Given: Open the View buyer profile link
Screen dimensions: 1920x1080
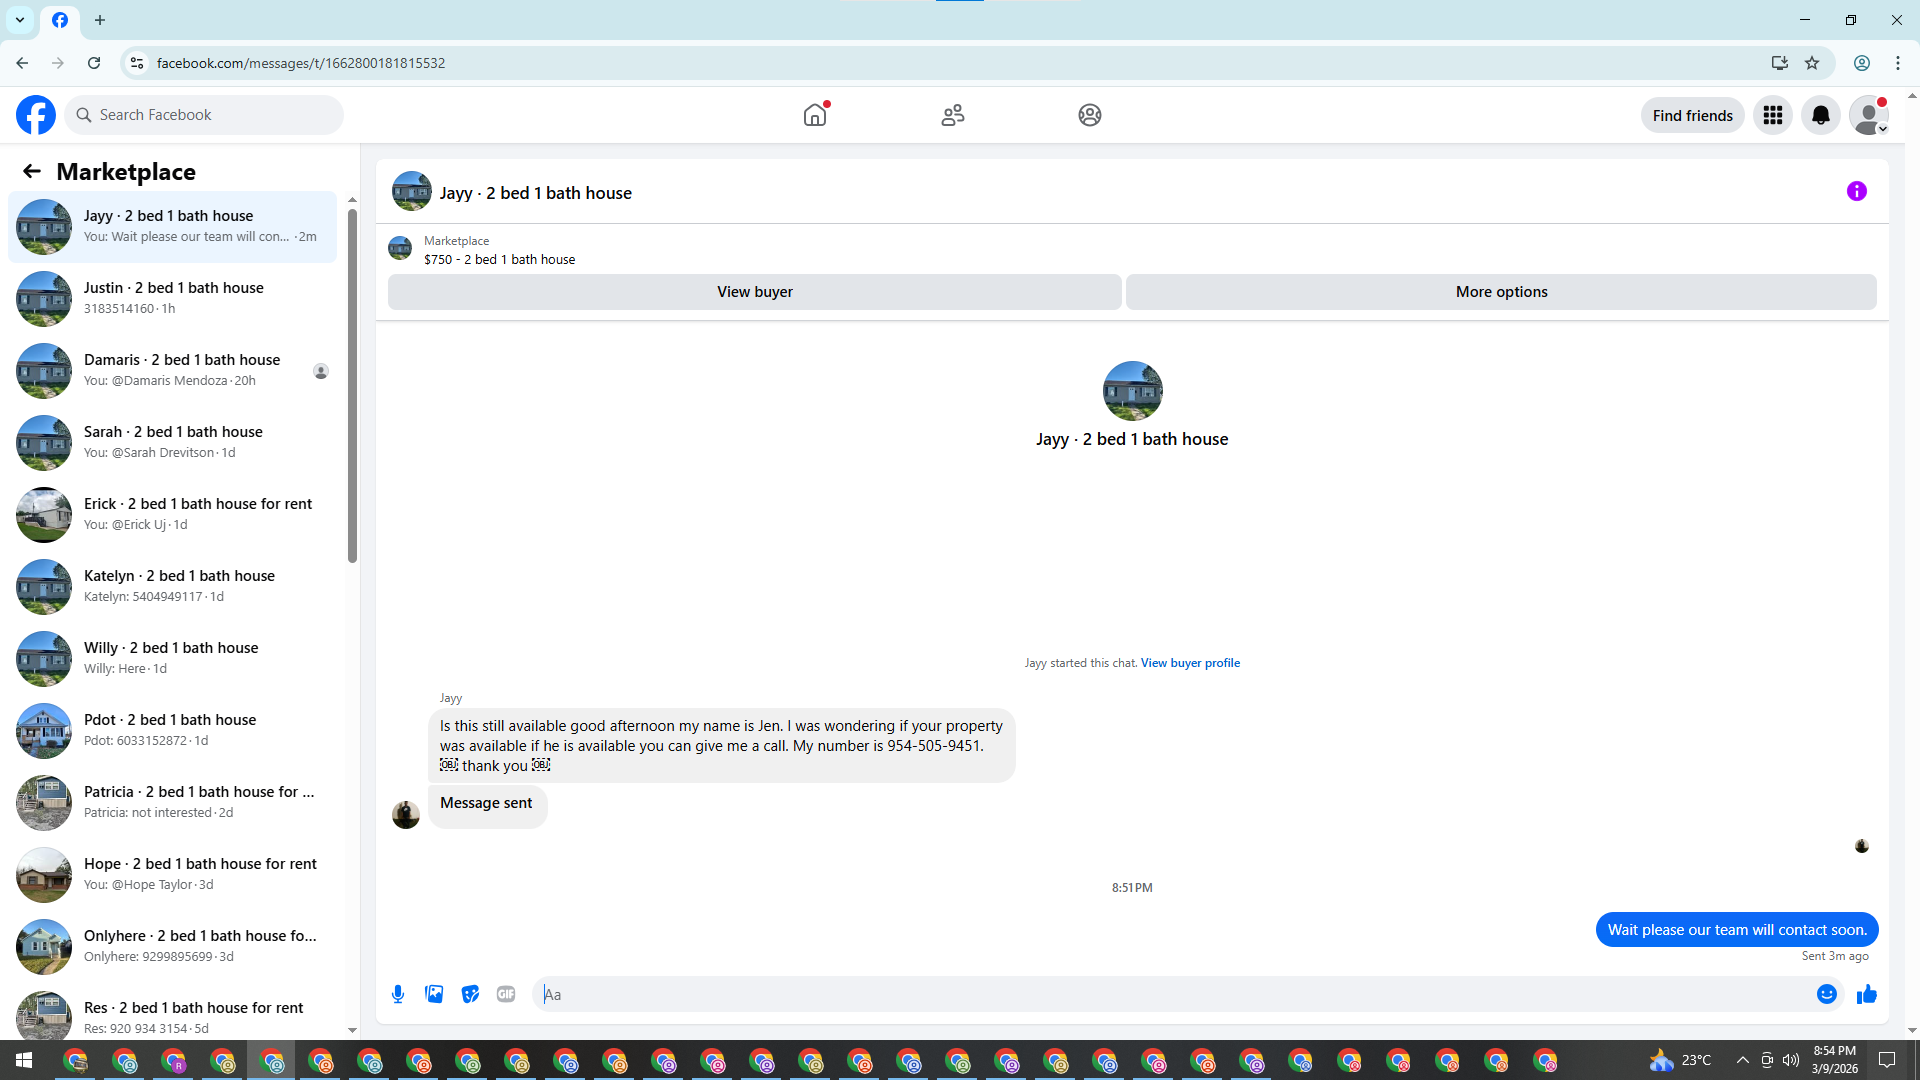Looking at the screenshot, I should [x=1190, y=663].
